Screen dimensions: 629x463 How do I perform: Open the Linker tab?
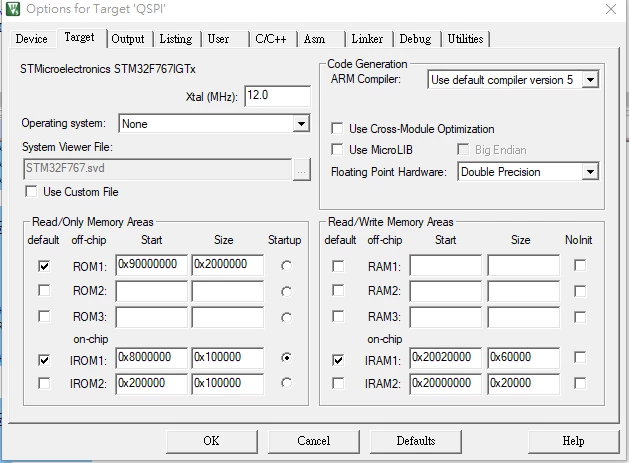[x=368, y=39]
